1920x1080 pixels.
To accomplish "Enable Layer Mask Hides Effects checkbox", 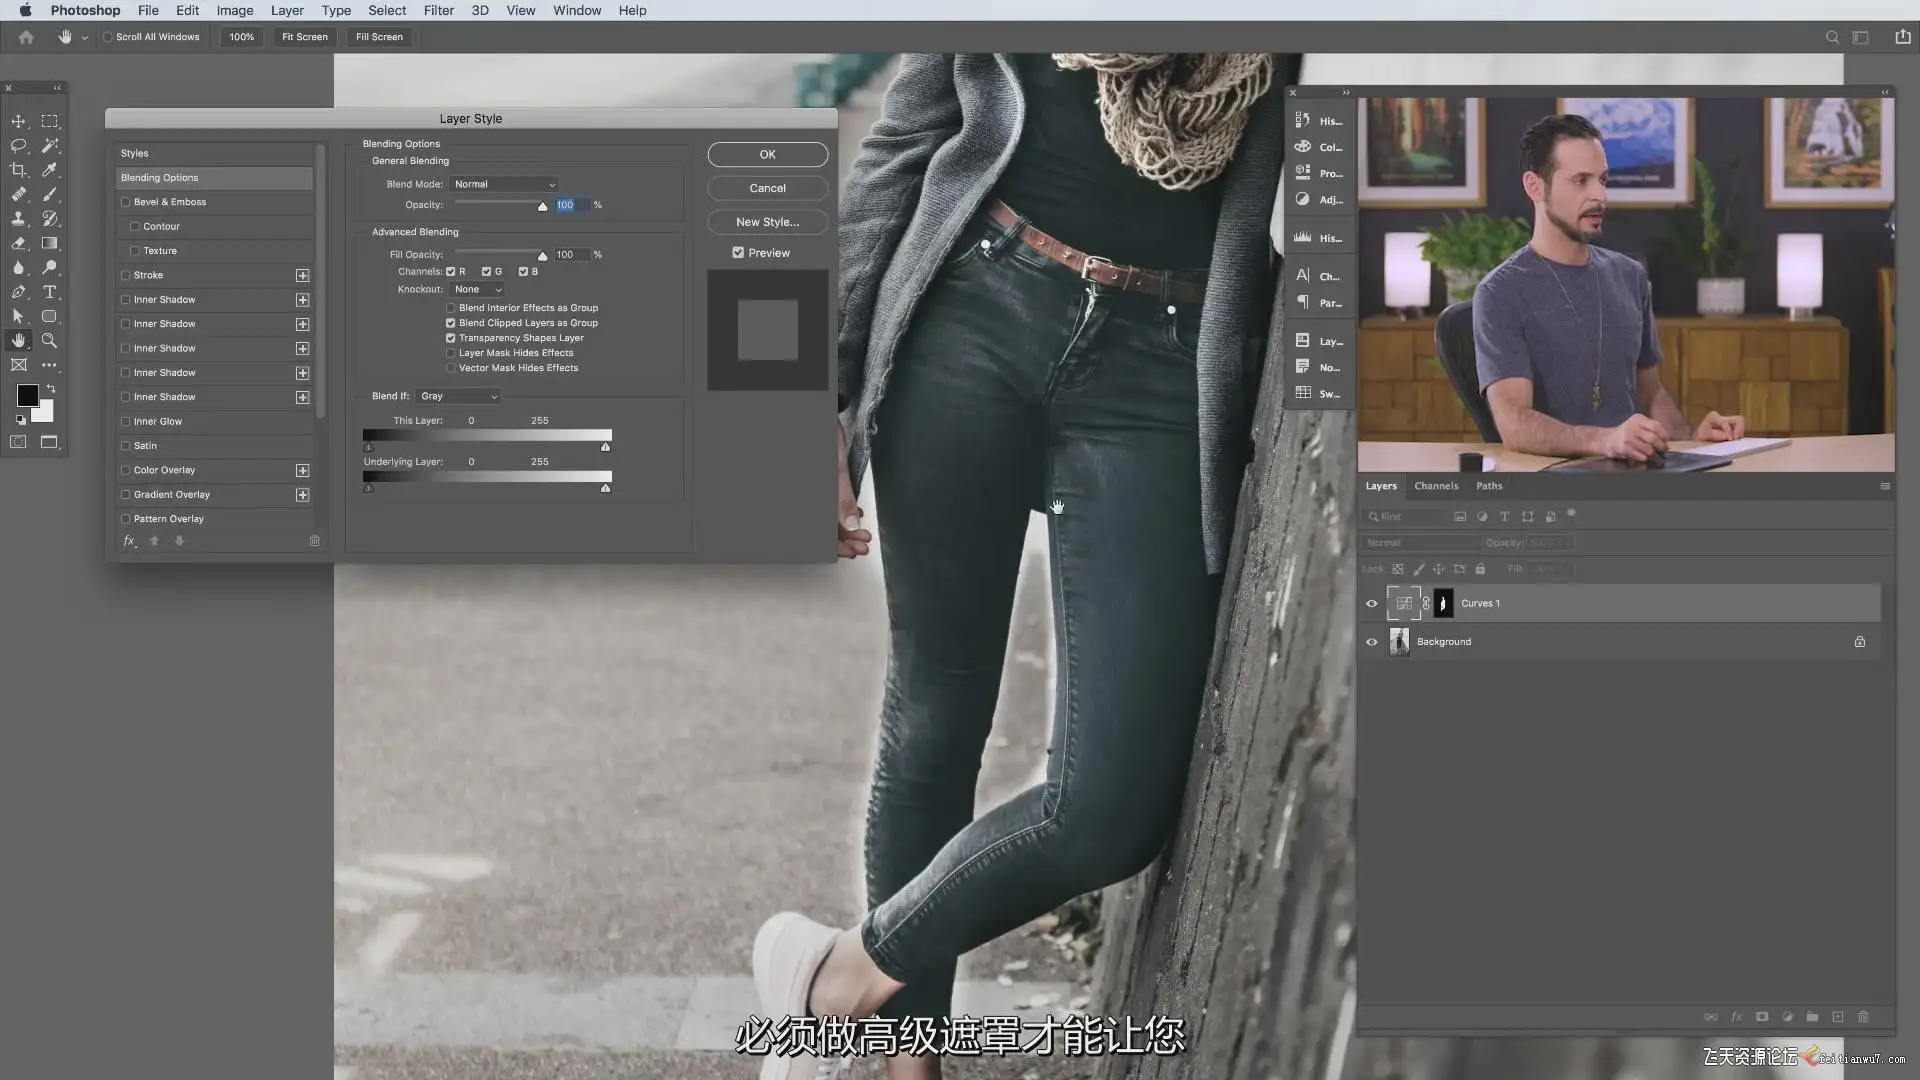I will pyautogui.click(x=451, y=353).
